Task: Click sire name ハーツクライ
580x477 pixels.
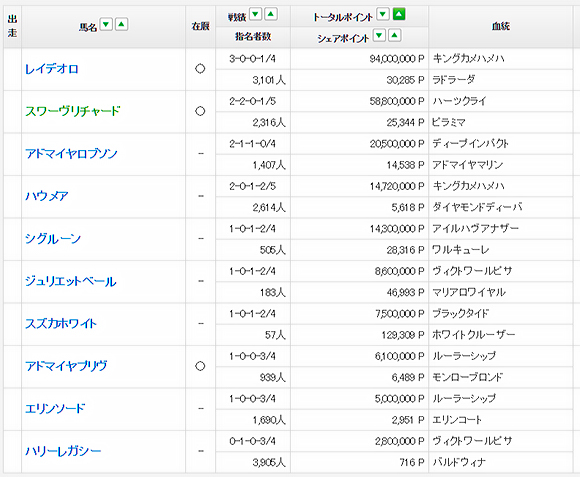Action: coord(459,101)
